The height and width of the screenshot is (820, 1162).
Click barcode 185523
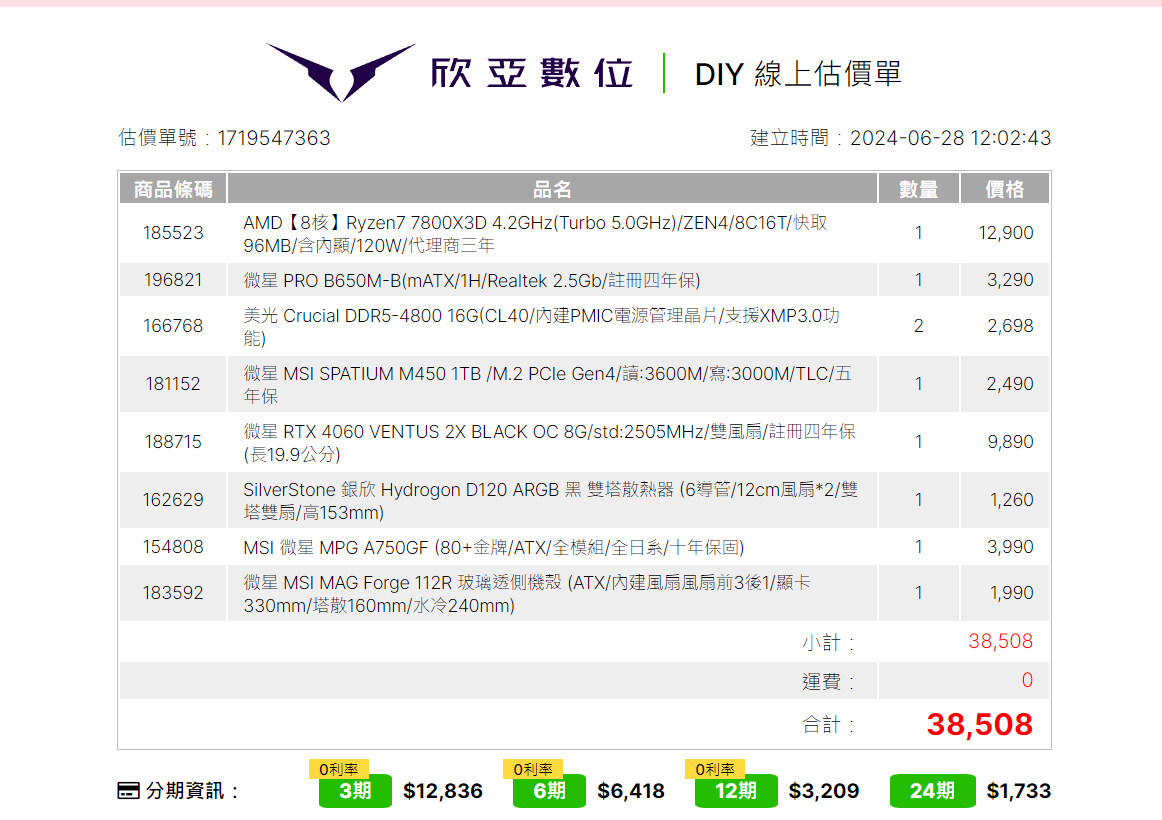173,233
